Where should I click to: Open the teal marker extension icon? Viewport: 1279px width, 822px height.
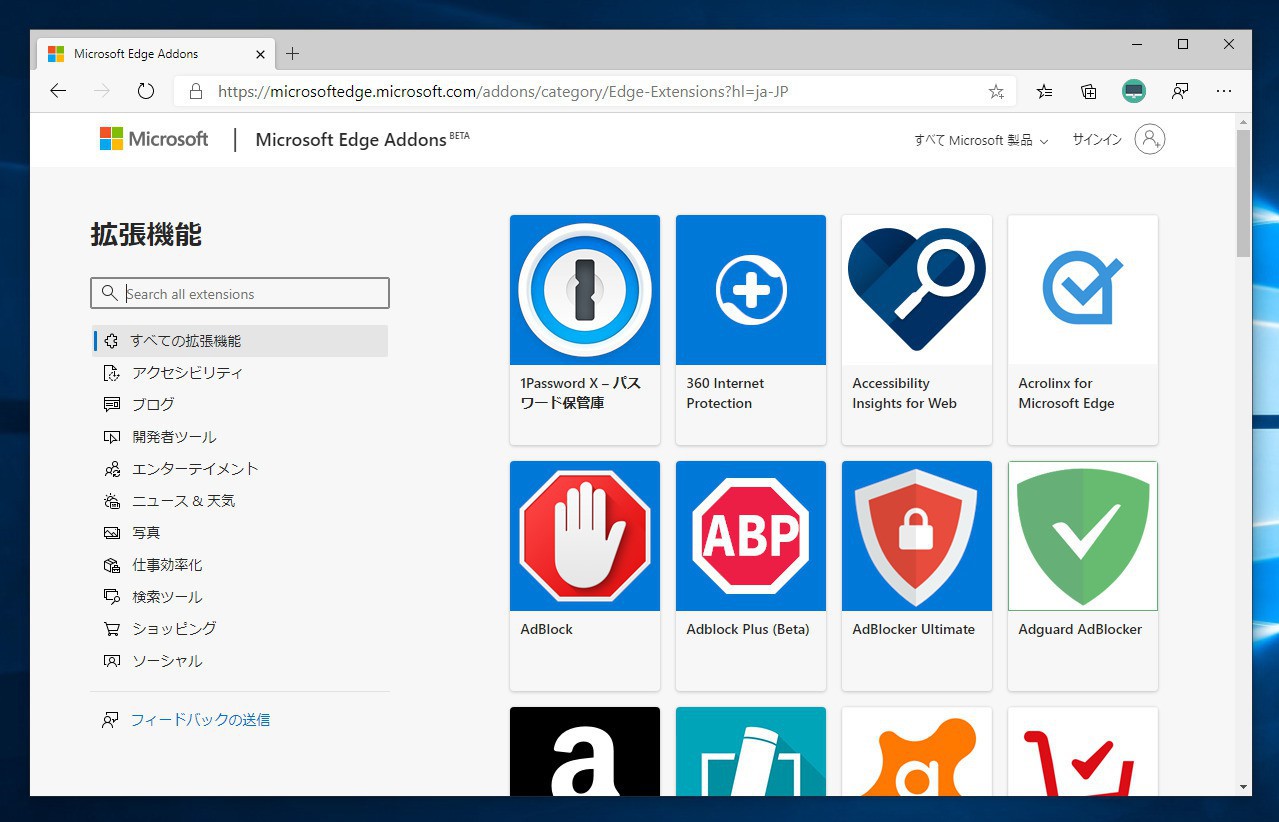[x=751, y=751]
